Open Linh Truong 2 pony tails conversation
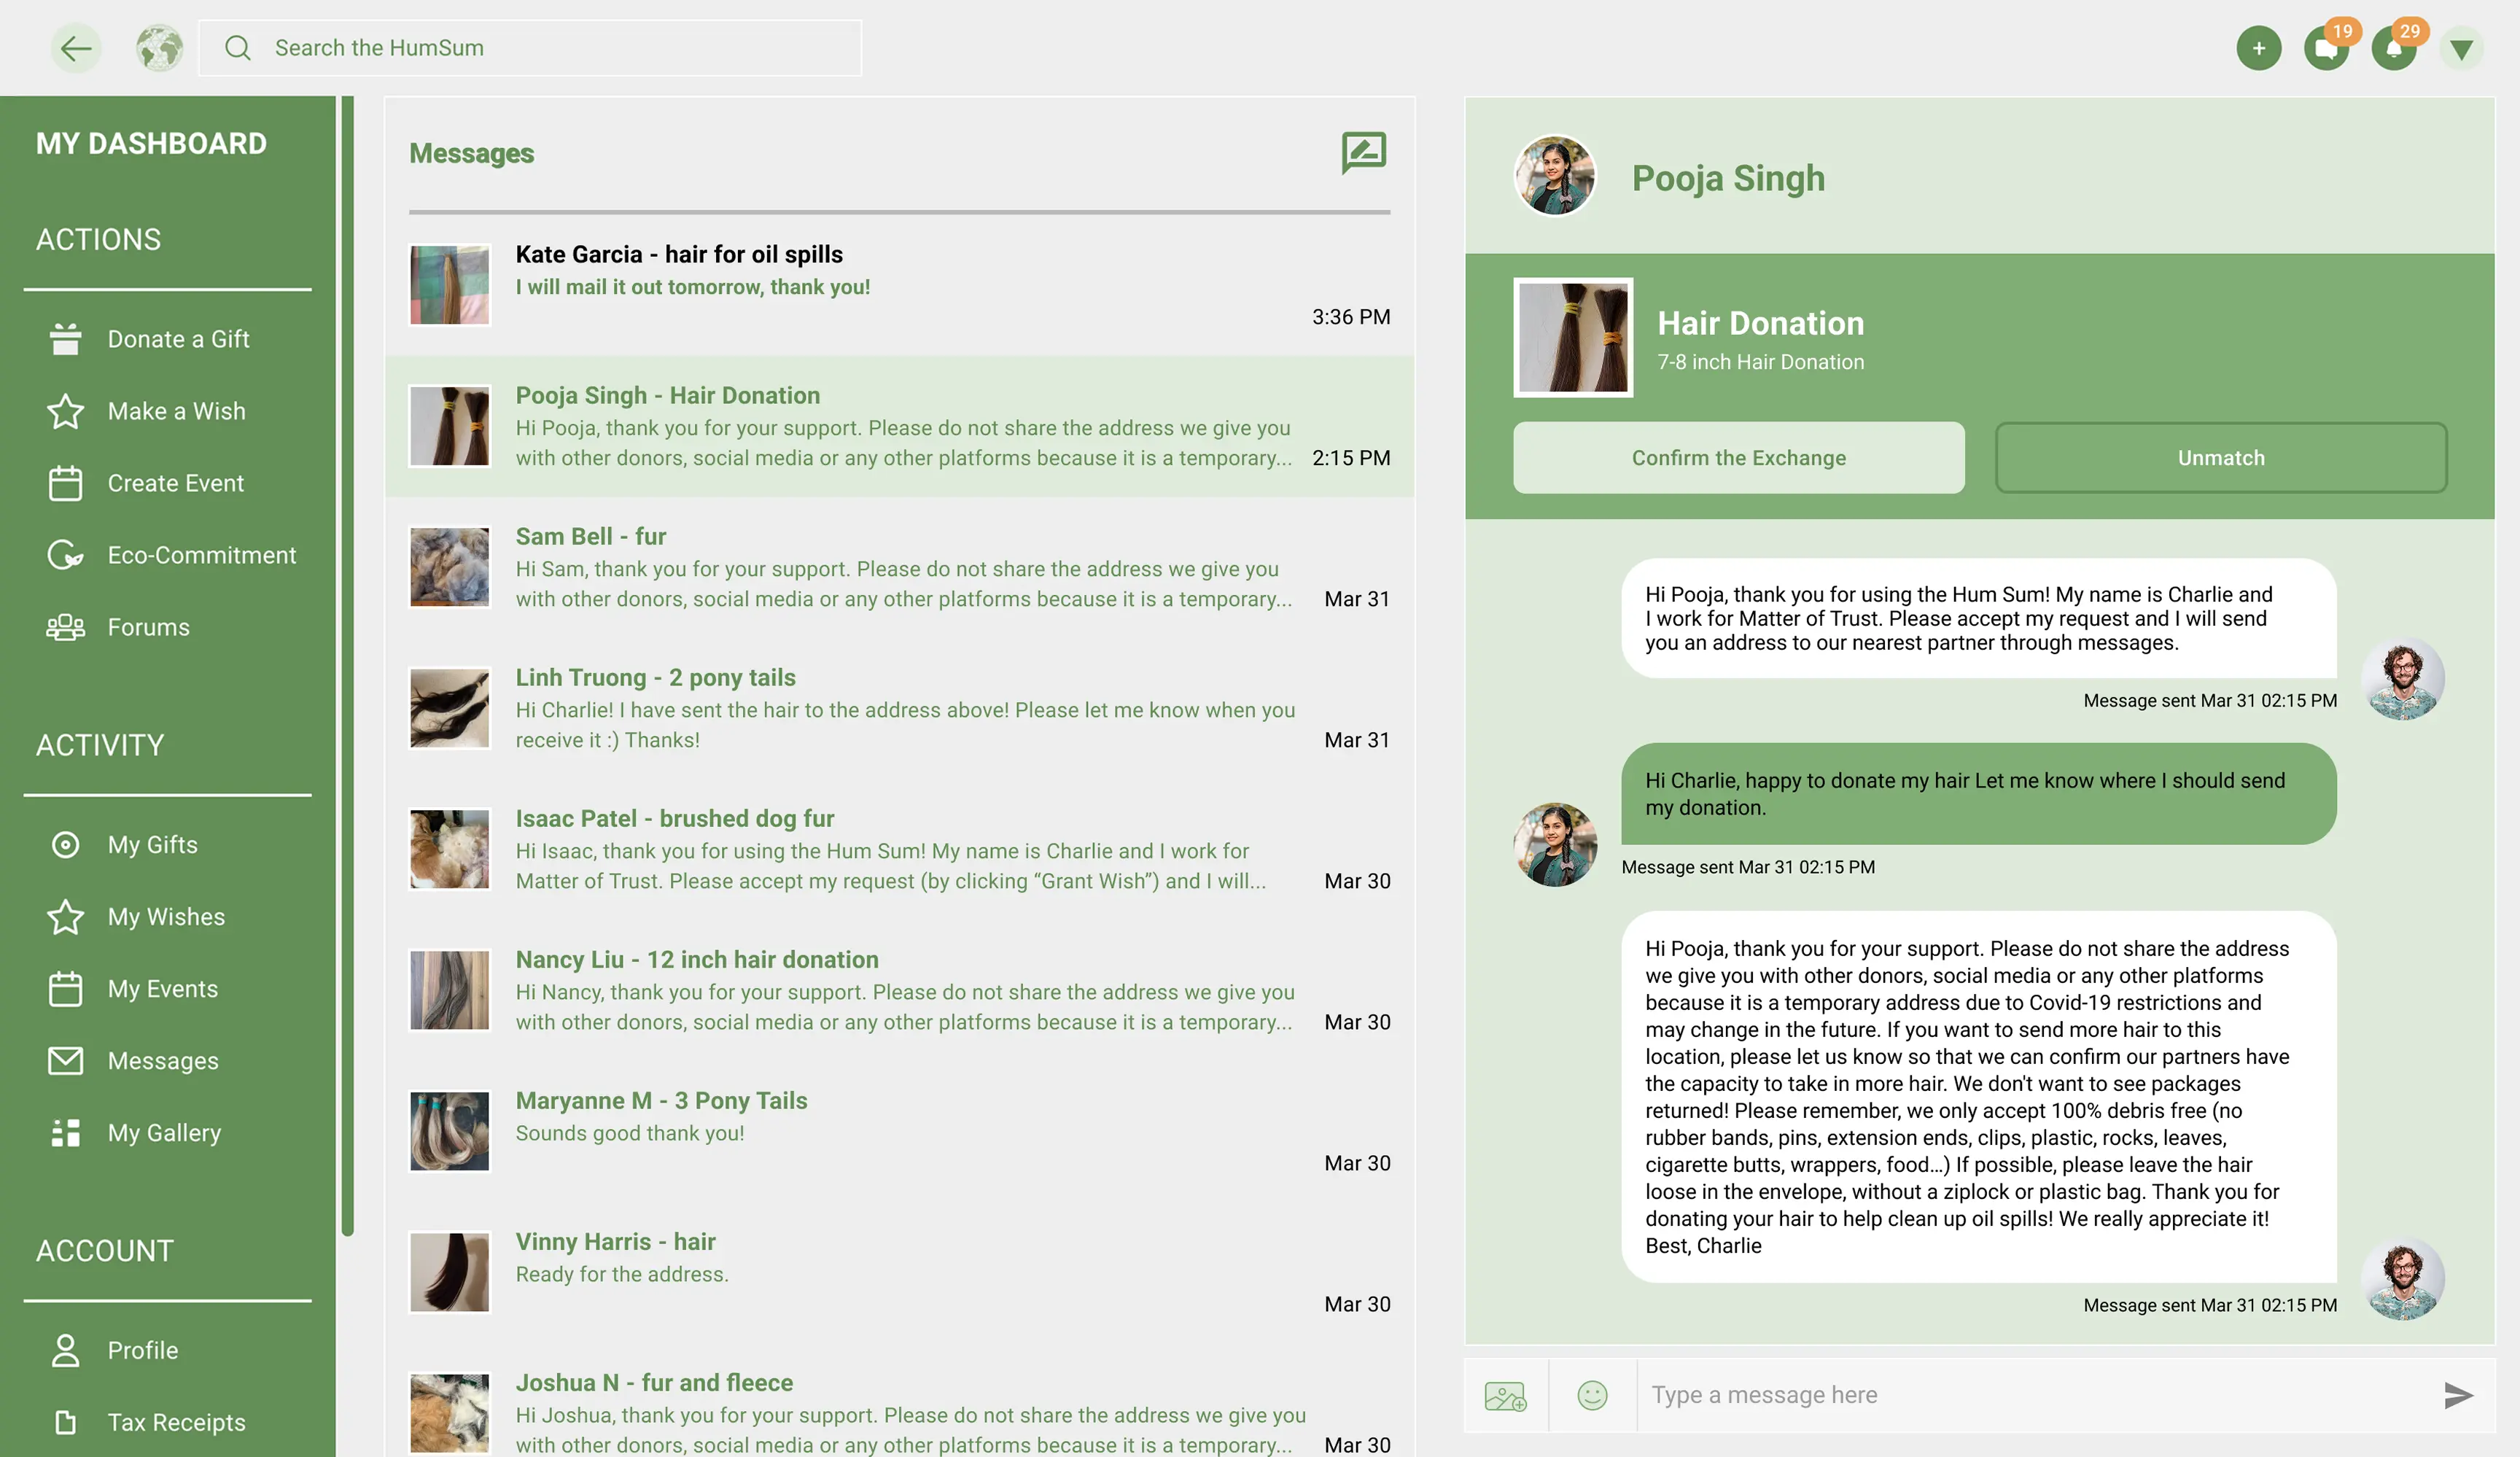 (899, 708)
